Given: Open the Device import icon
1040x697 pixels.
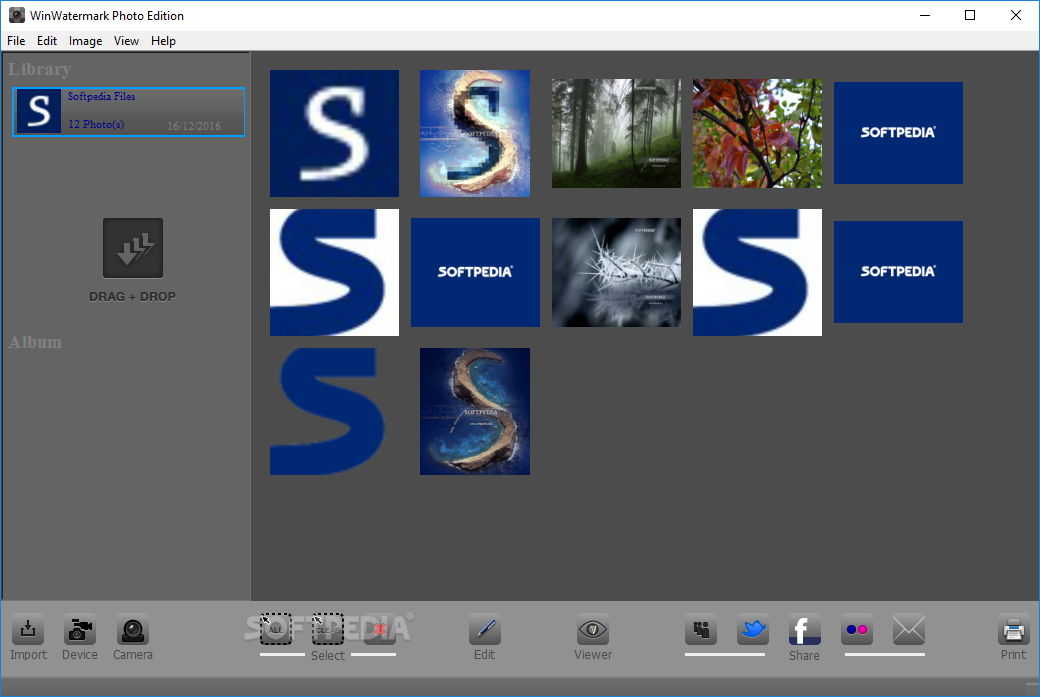Looking at the screenshot, I should [80, 629].
